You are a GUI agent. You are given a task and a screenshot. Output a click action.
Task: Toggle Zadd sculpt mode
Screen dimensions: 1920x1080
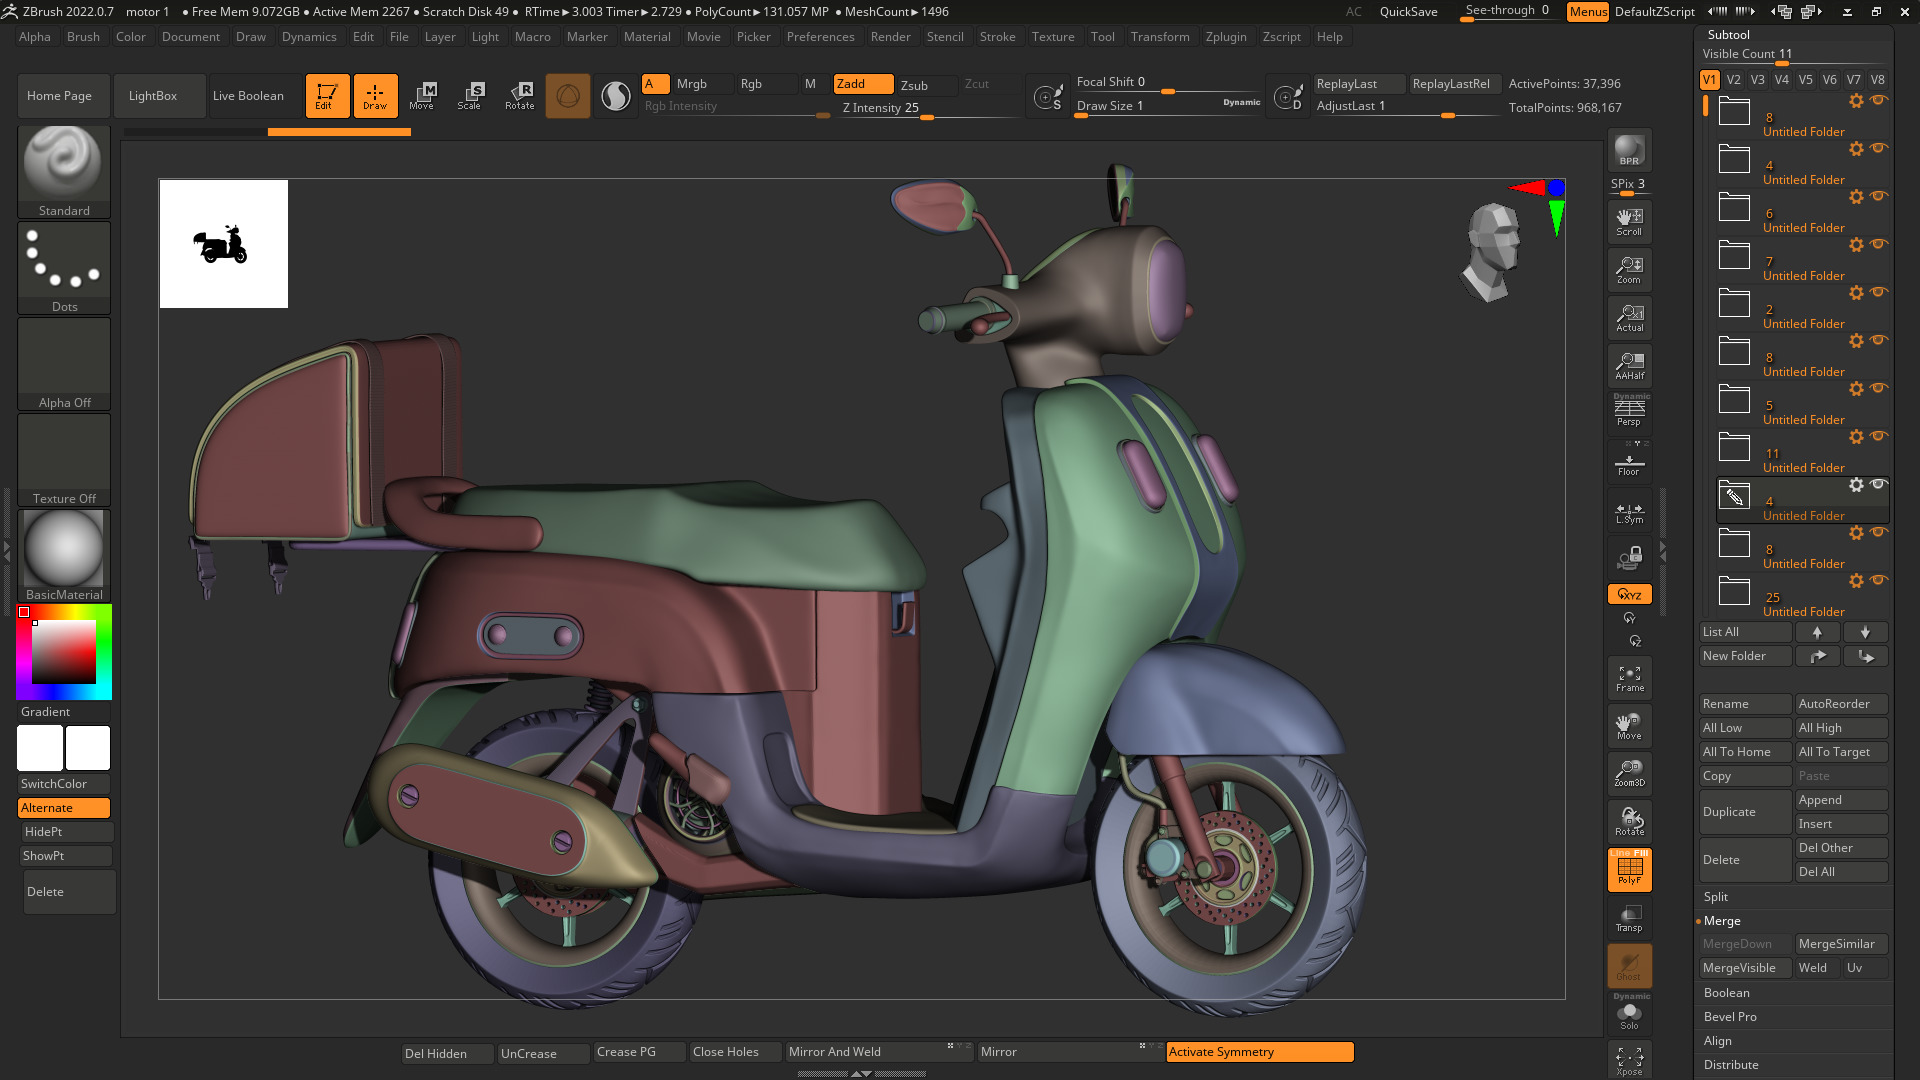click(x=863, y=84)
